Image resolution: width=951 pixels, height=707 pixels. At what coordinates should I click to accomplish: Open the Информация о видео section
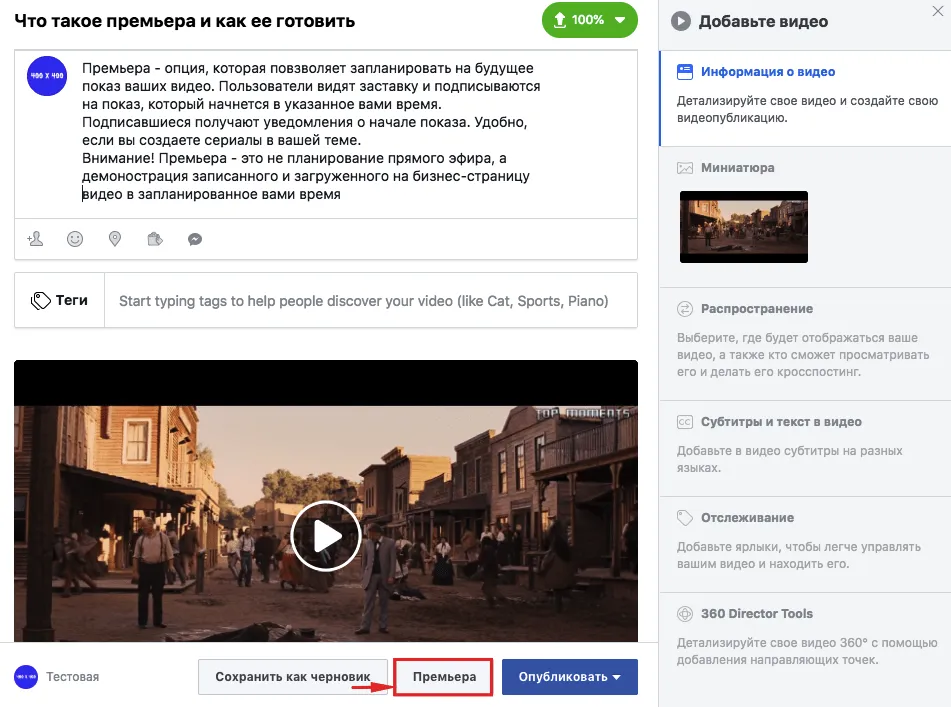(x=805, y=98)
